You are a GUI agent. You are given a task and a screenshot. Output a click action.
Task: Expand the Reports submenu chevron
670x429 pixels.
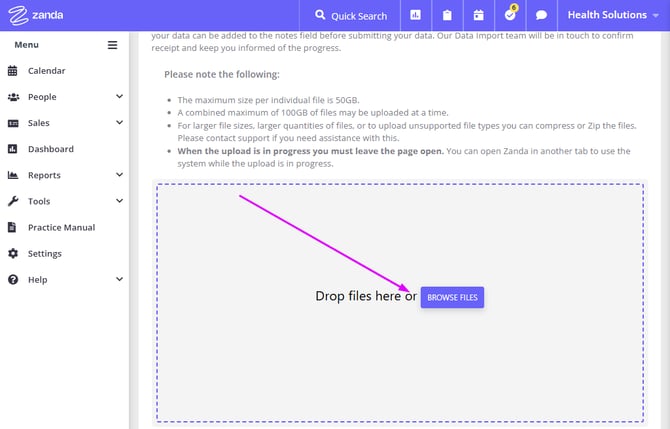pyautogui.click(x=119, y=175)
